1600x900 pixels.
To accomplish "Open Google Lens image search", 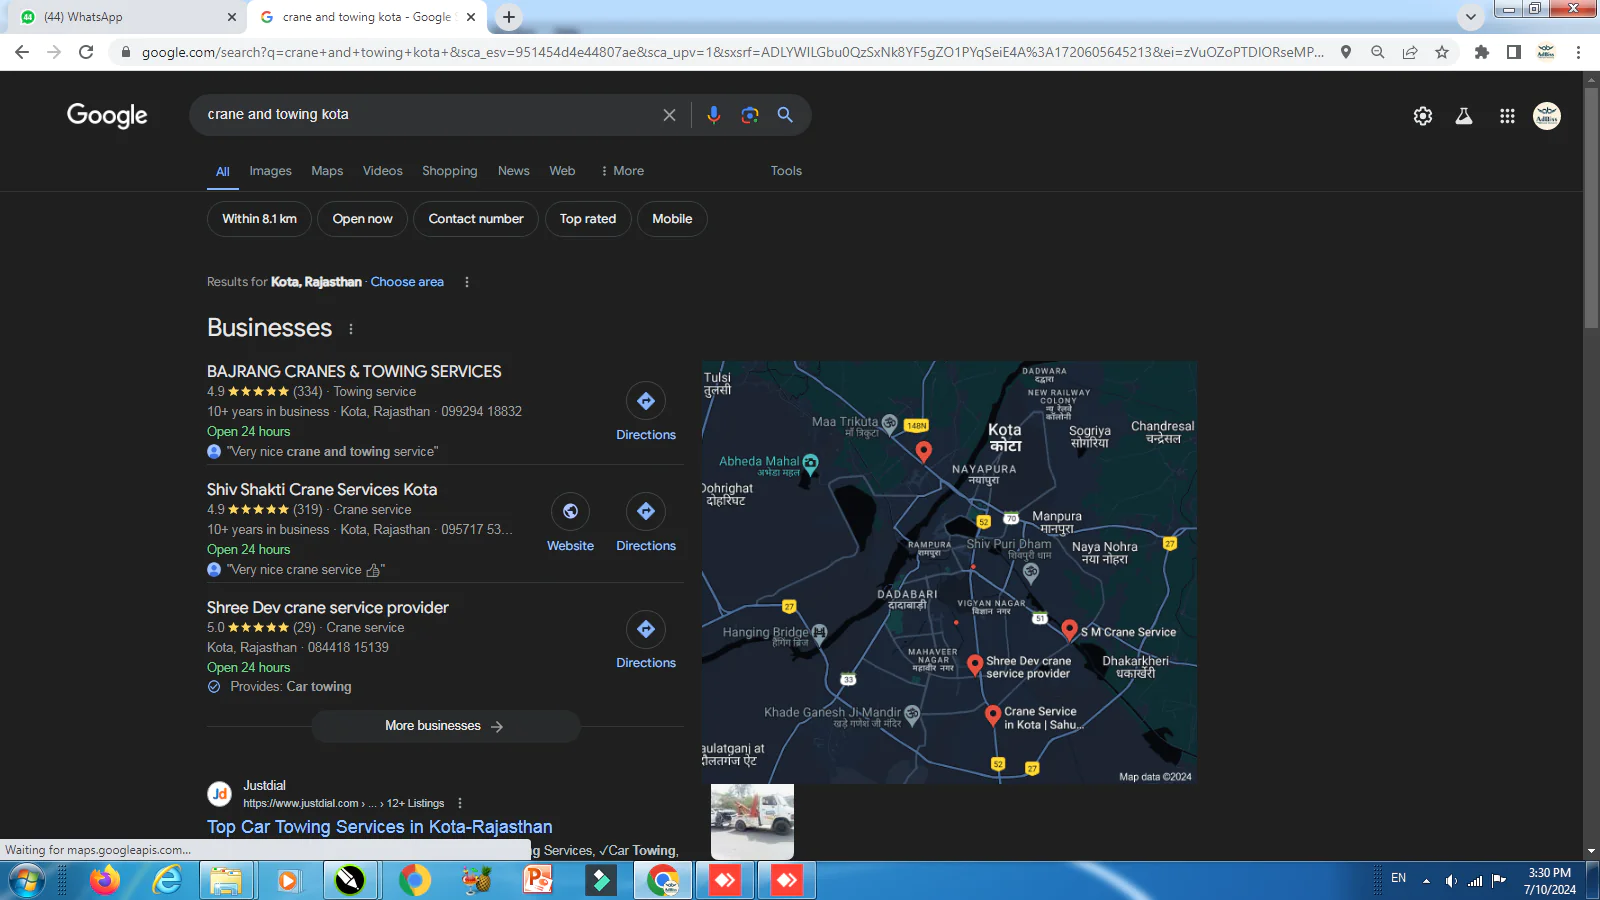I will pyautogui.click(x=750, y=115).
